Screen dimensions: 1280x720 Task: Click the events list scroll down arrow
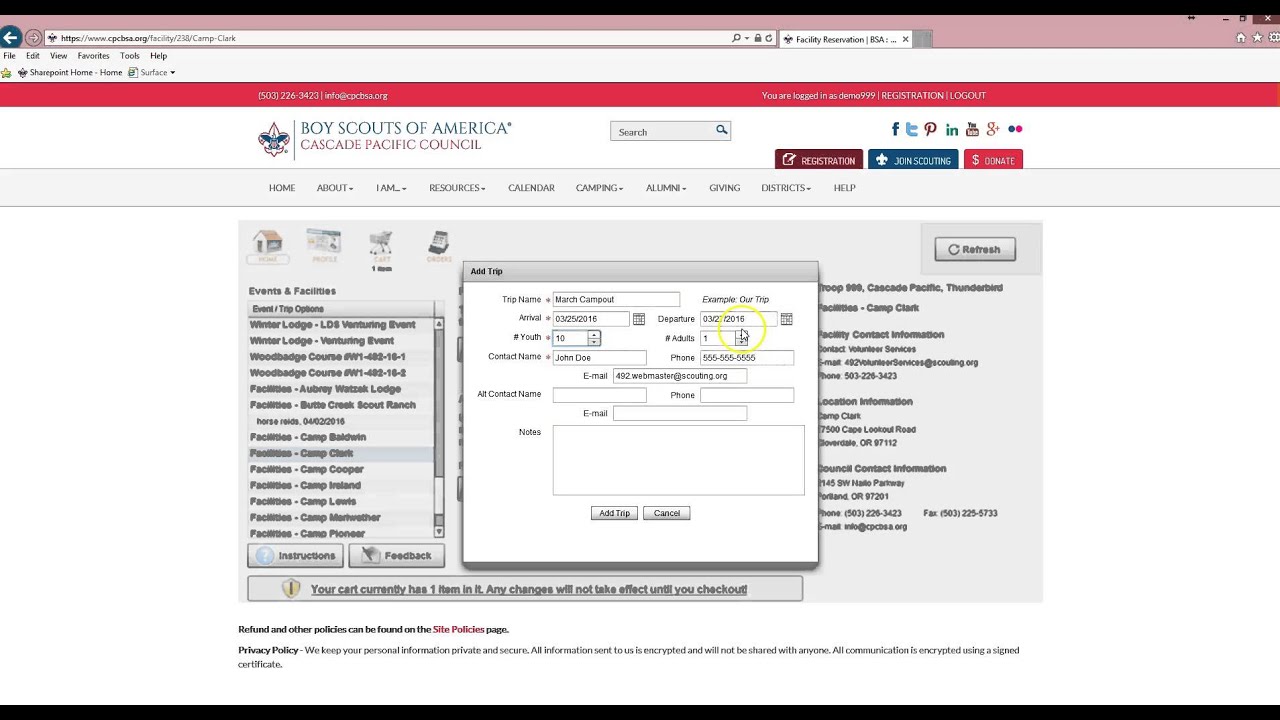pyautogui.click(x=438, y=532)
